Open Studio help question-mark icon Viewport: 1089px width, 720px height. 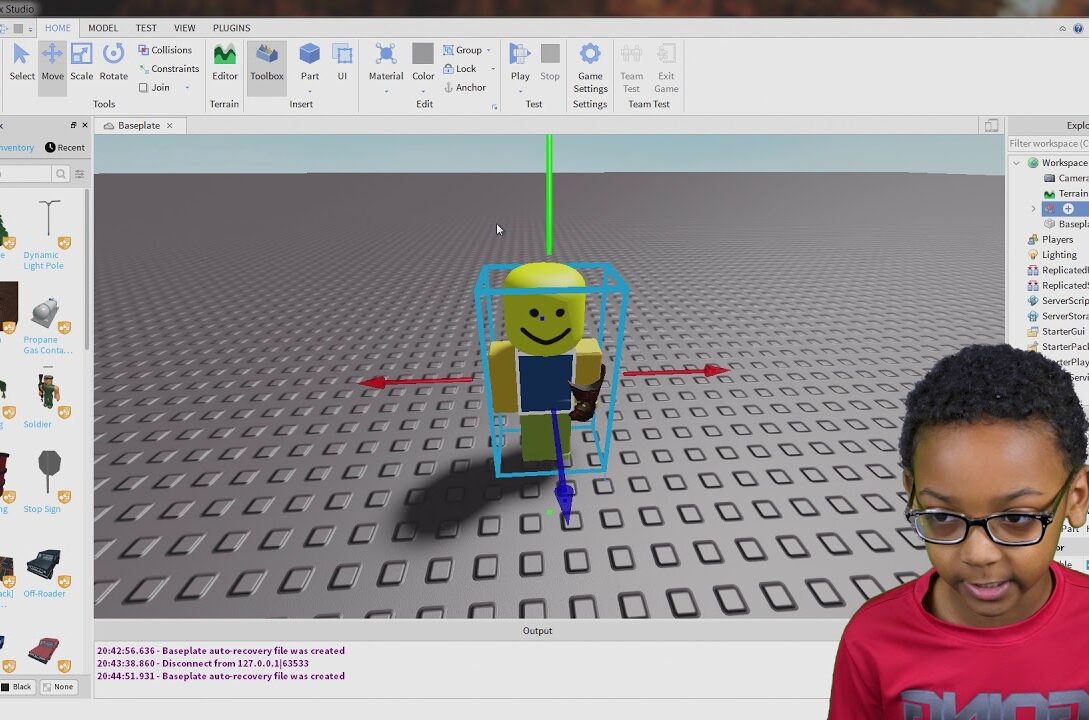coord(1078,28)
